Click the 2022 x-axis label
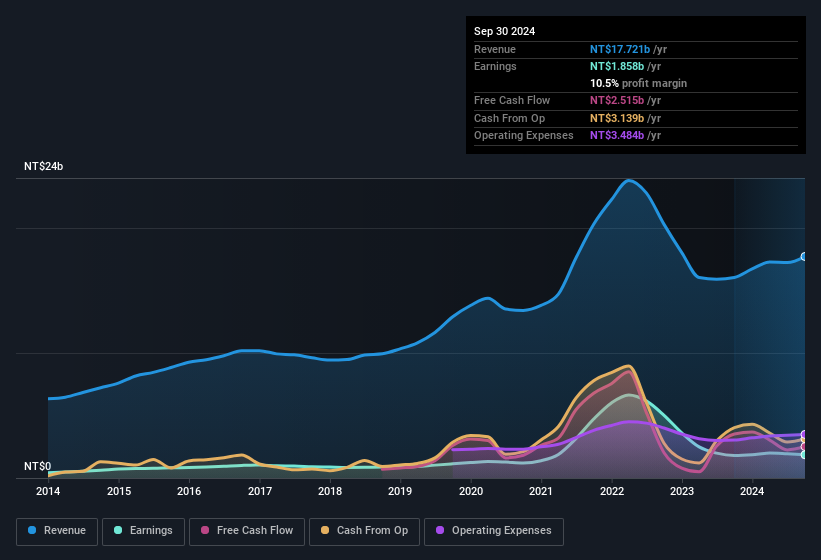The height and width of the screenshot is (560, 821). point(612,491)
